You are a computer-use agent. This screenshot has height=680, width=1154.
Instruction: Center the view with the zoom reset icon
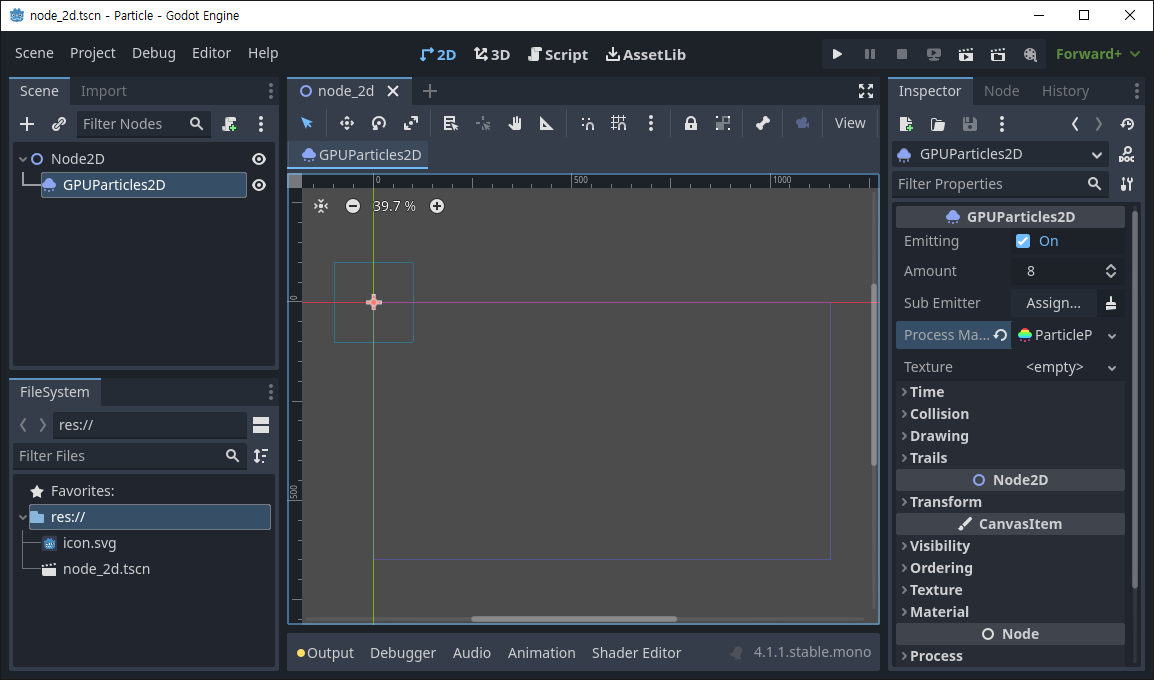point(321,206)
